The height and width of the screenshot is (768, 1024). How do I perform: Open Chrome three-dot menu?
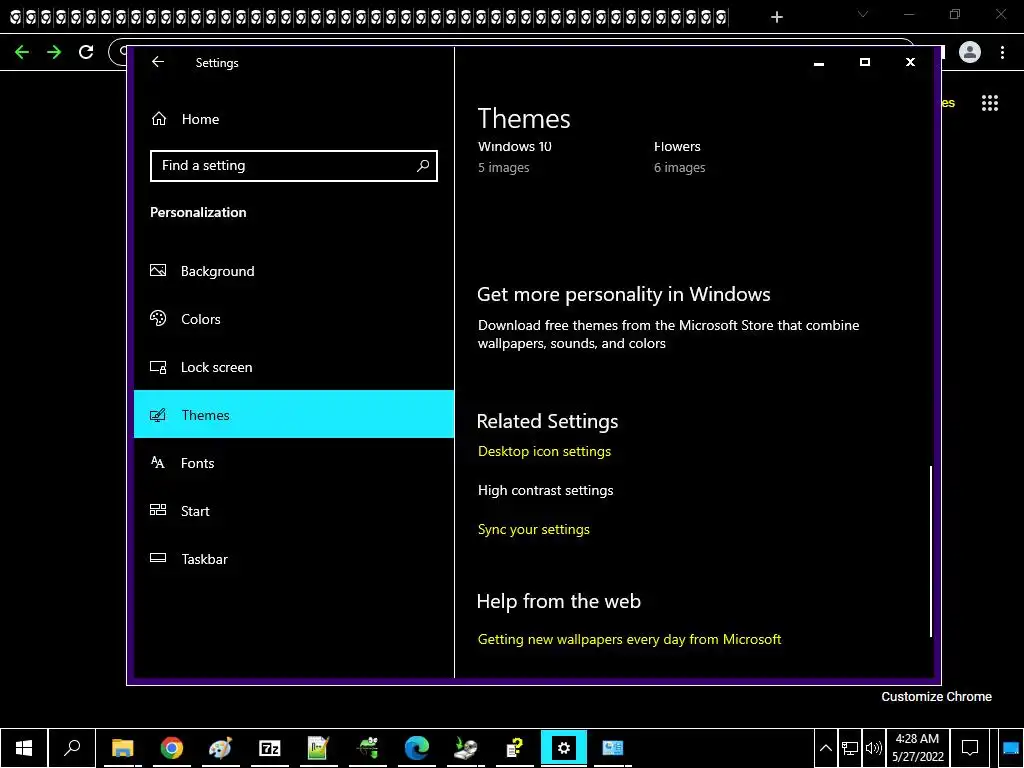click(1002, 52)
